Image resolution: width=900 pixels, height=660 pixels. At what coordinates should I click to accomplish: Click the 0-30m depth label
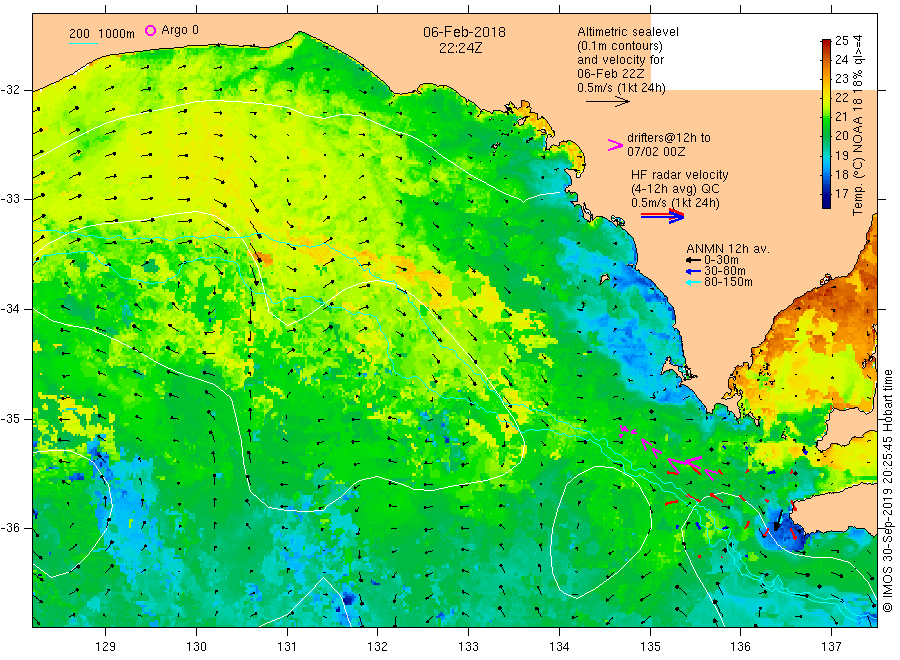(x=721, y=260)
